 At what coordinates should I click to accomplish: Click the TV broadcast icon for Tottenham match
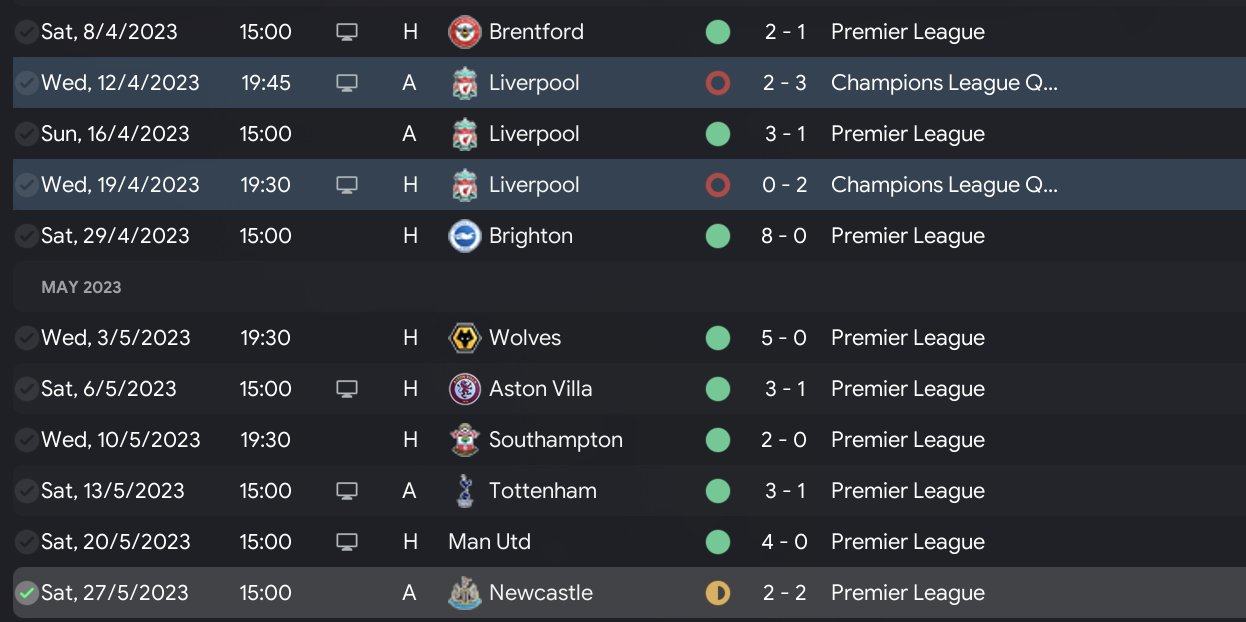click(347, 491)
